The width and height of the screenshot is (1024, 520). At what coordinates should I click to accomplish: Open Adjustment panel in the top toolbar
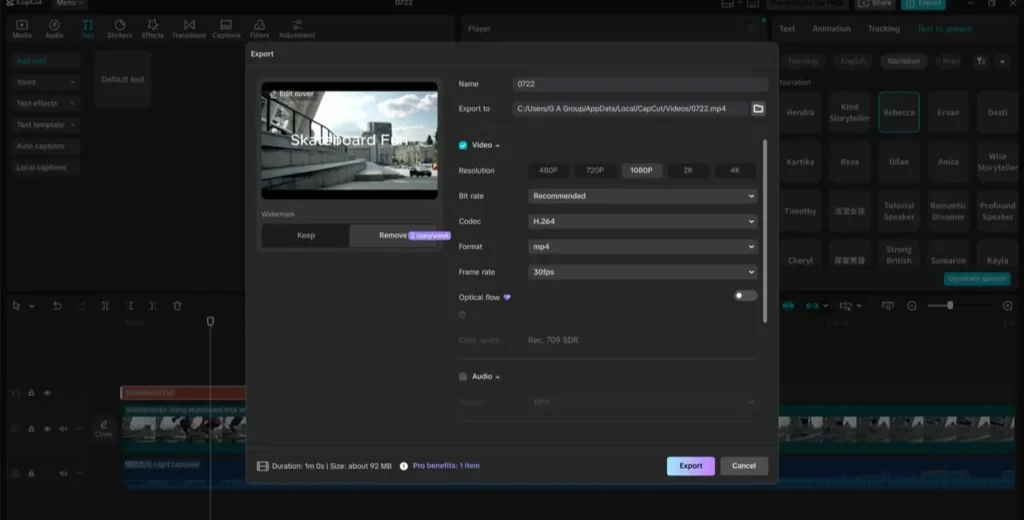297,29
